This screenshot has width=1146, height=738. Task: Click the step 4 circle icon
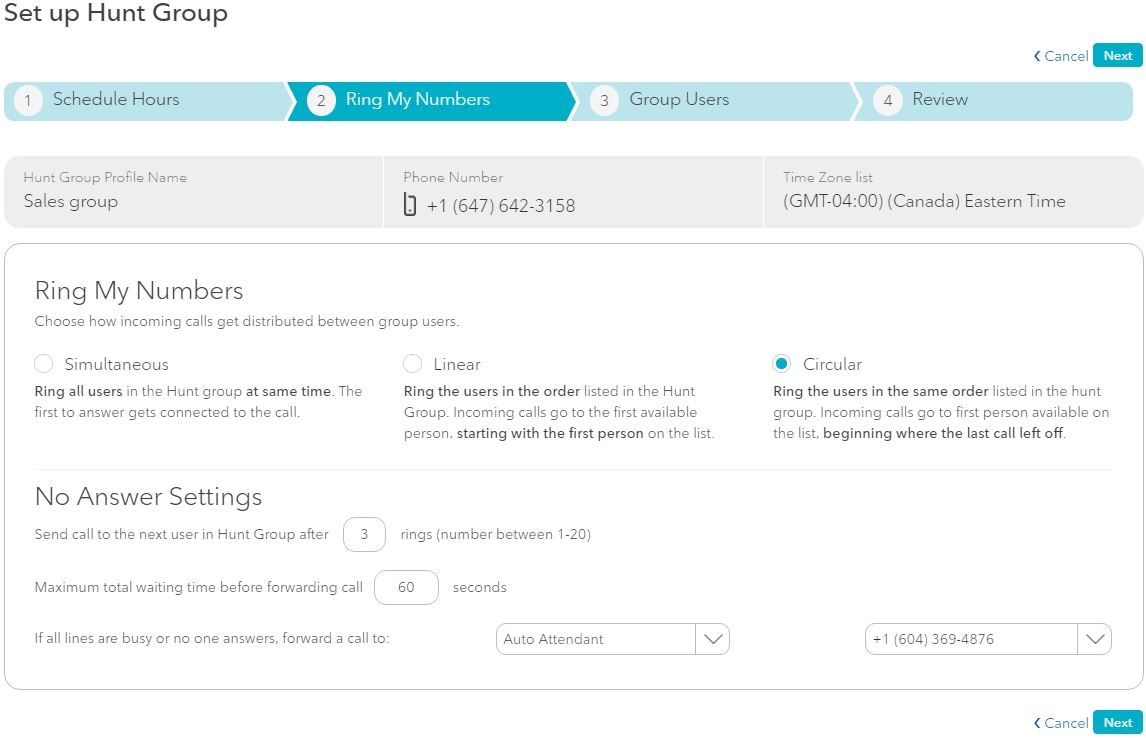click(888, 101)
